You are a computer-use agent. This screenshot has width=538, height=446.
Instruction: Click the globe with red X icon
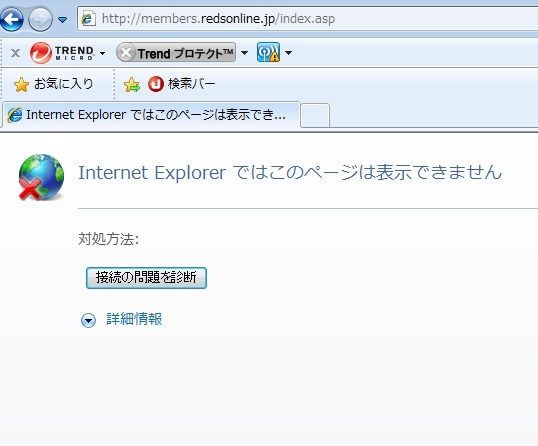click(41, 177)
